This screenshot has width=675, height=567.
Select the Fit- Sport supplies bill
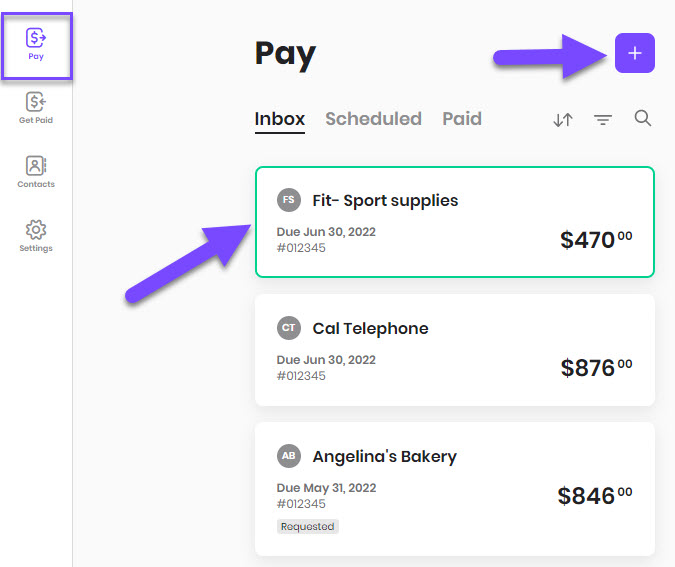pyautogui.click(x=455, y=222)
